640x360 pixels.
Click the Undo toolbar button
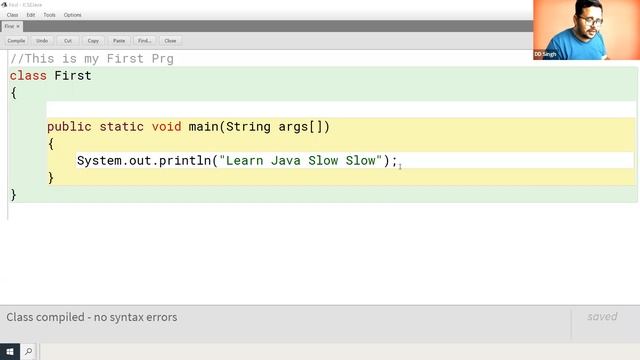tap(42, 41)
